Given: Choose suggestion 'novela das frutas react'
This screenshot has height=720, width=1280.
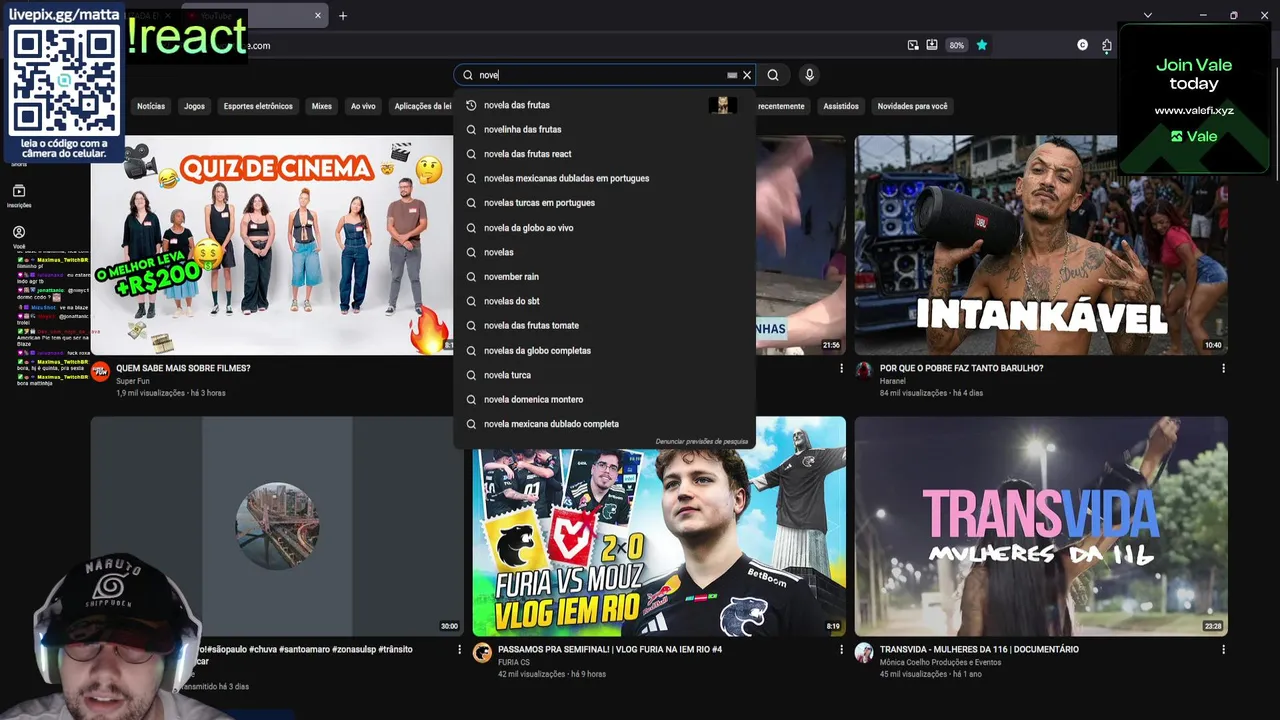Looking at the screenshot, I should pos(604,154).
